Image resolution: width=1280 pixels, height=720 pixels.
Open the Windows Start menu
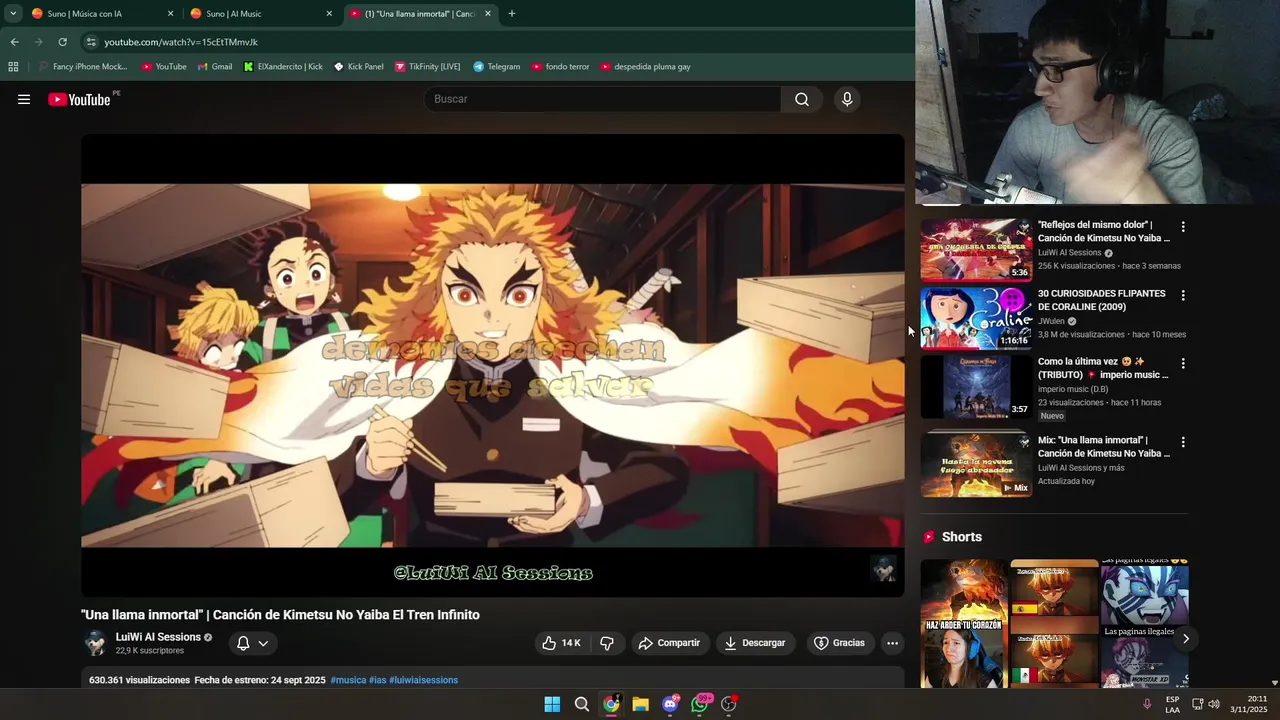click(552, 704)
